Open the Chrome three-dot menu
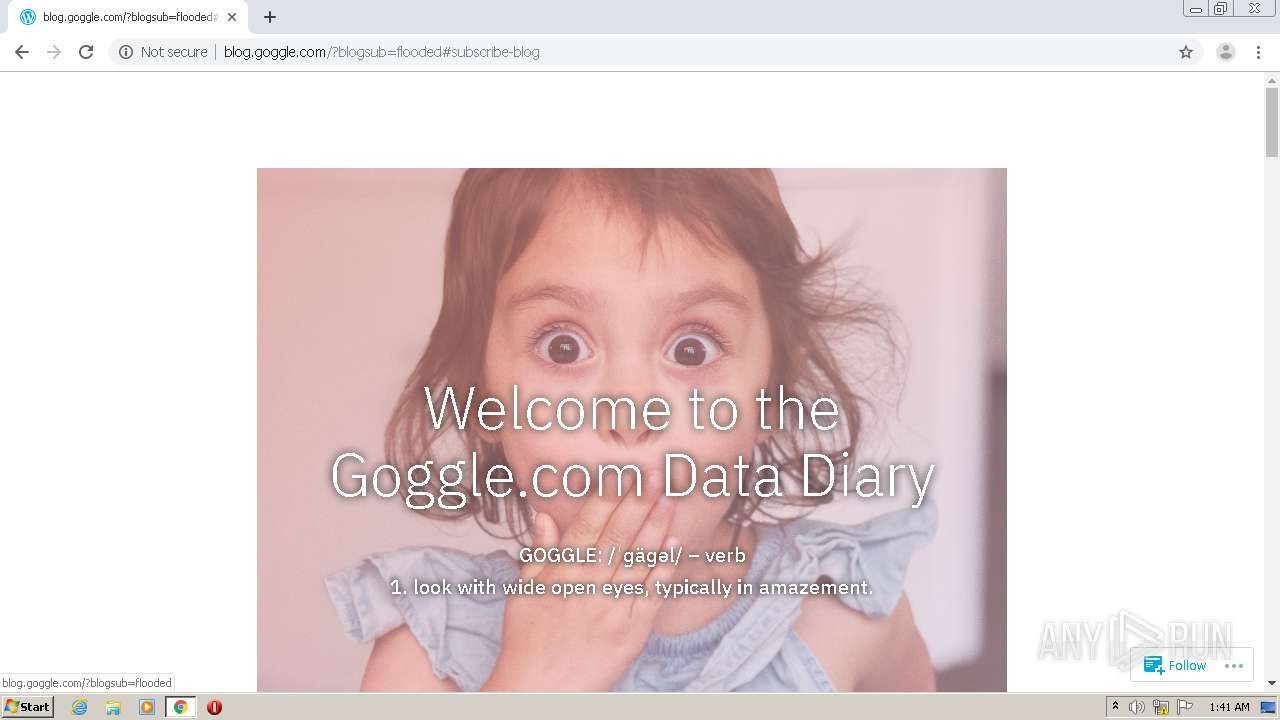The image size is (1280, 720). point(1258,52)
